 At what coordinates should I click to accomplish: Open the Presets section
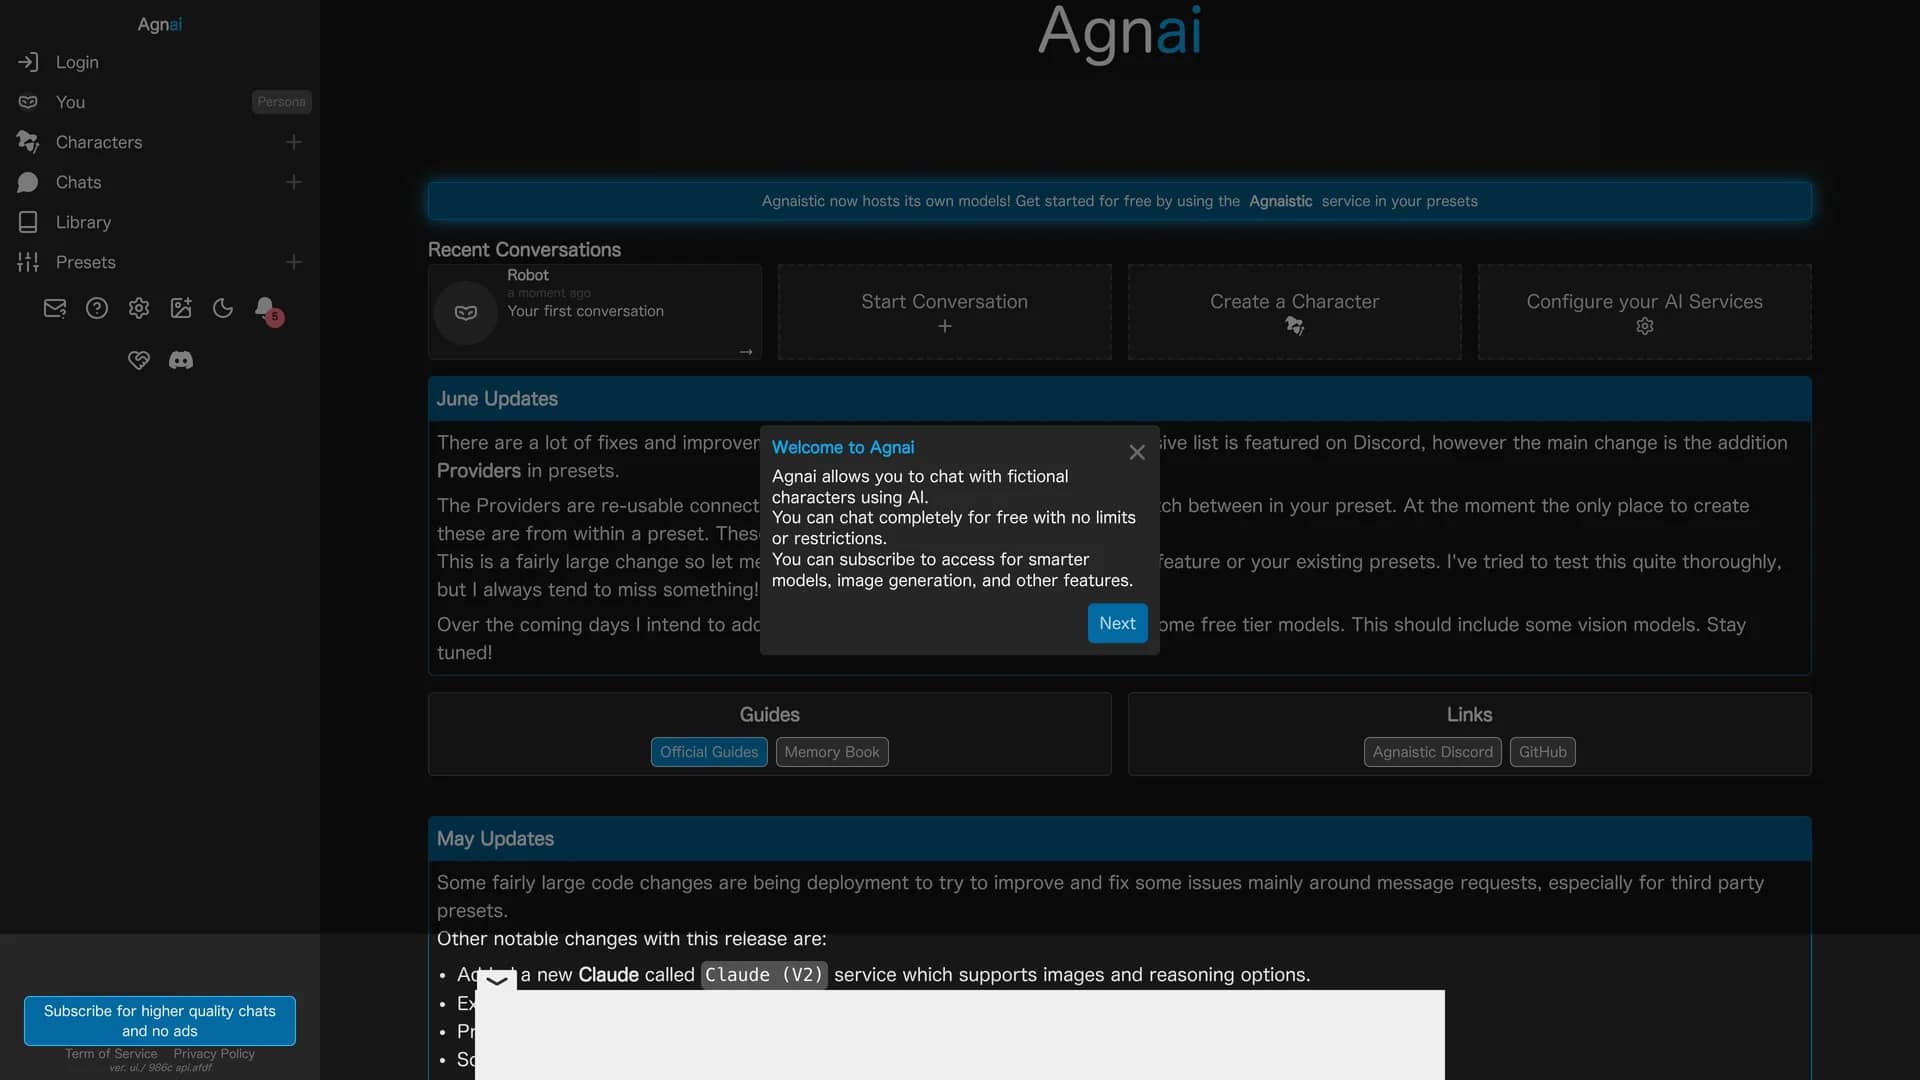(x=85, y=262)
